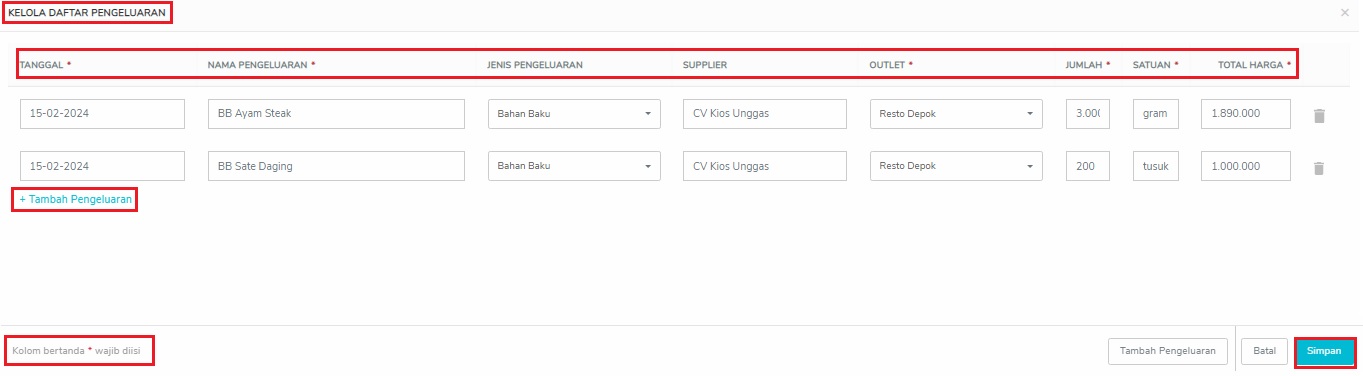Save expenses with the Simpan button

tap(1324, 351)
